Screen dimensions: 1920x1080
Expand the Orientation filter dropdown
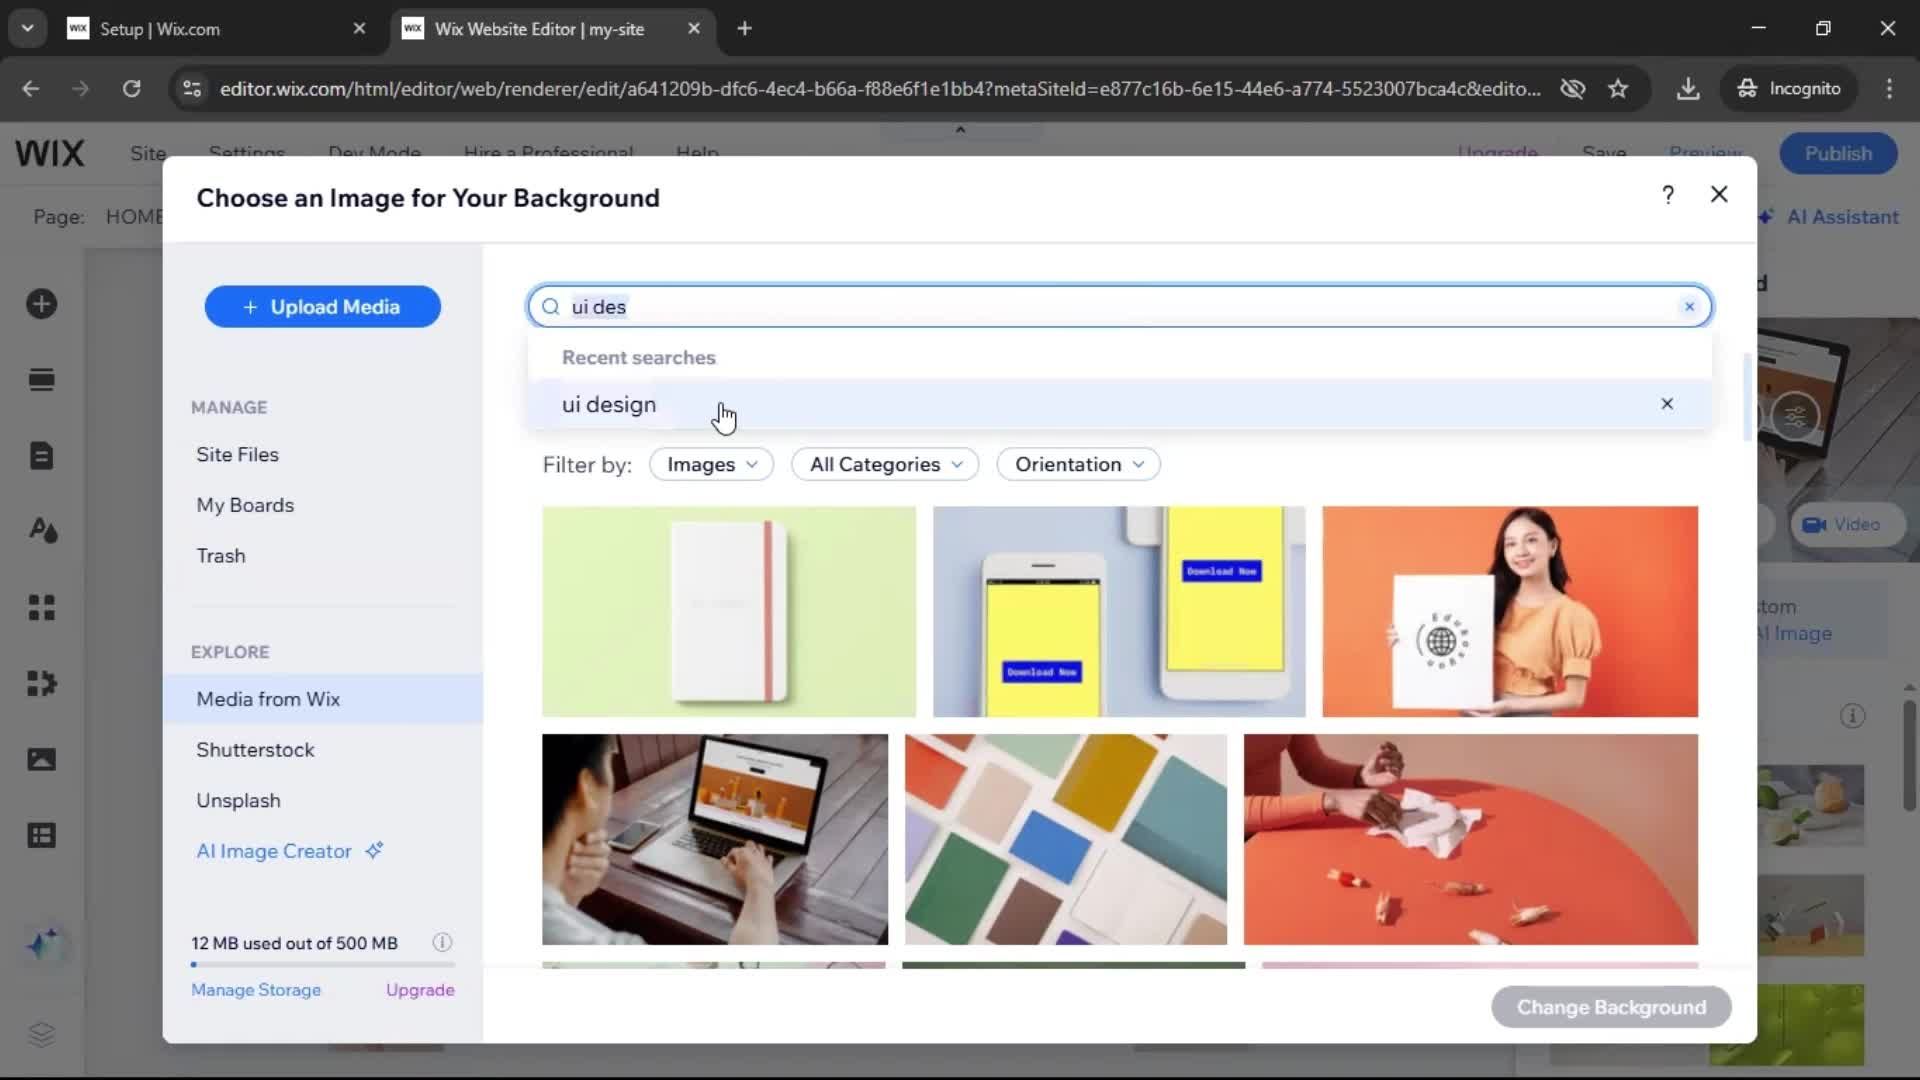pyautogui.click(x=1078, y=464)
